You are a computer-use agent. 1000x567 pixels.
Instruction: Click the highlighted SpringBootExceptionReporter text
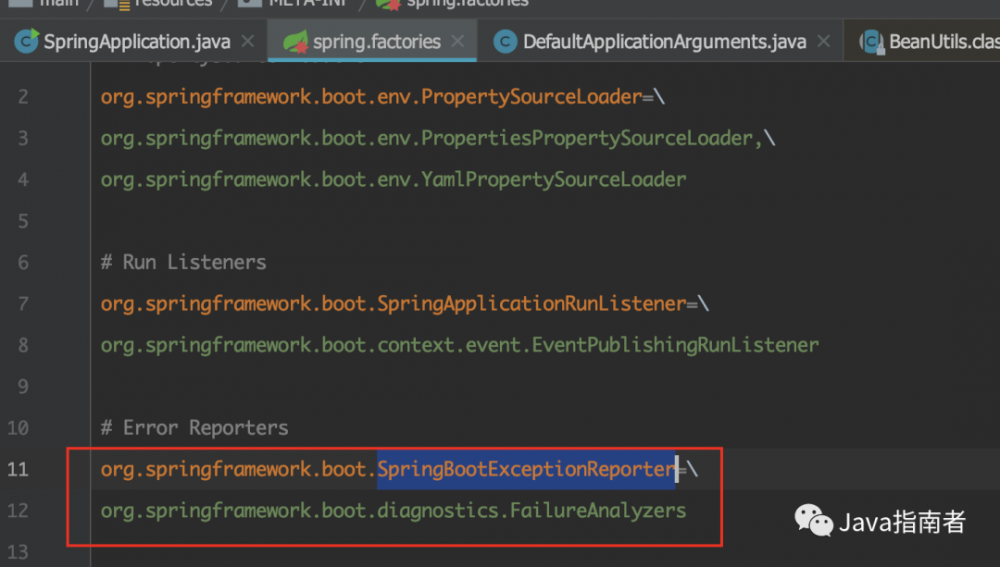pyautogui.click(x=526, y=469)
